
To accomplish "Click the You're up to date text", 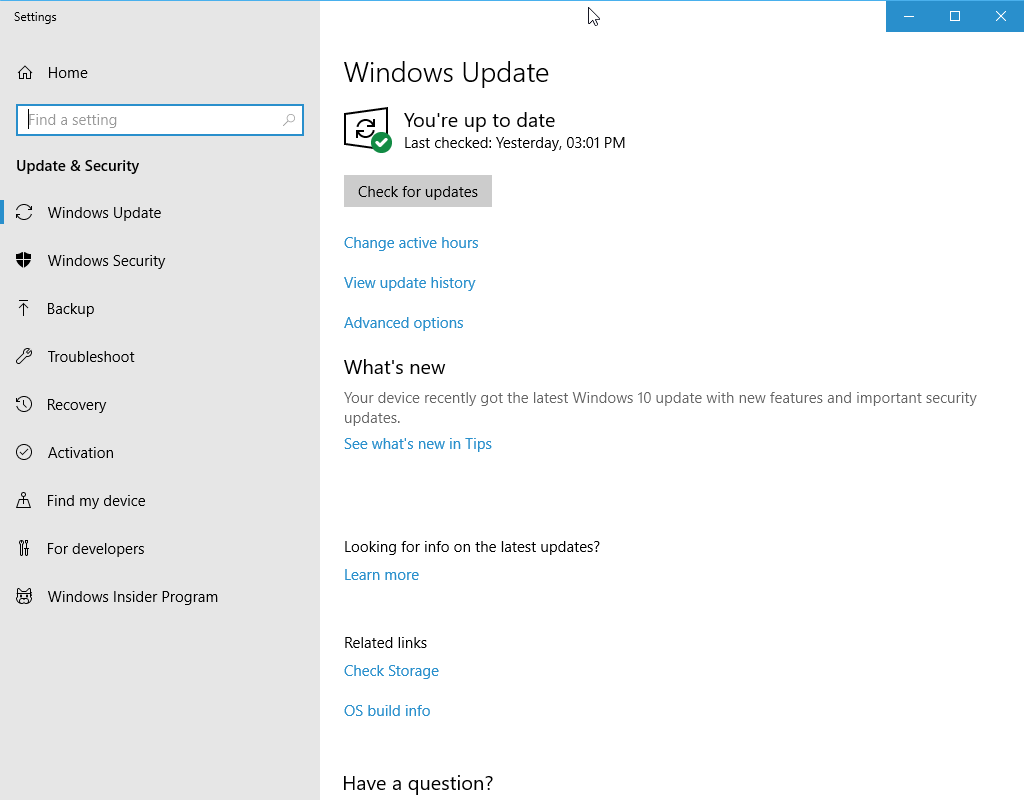I will [479, 120].
